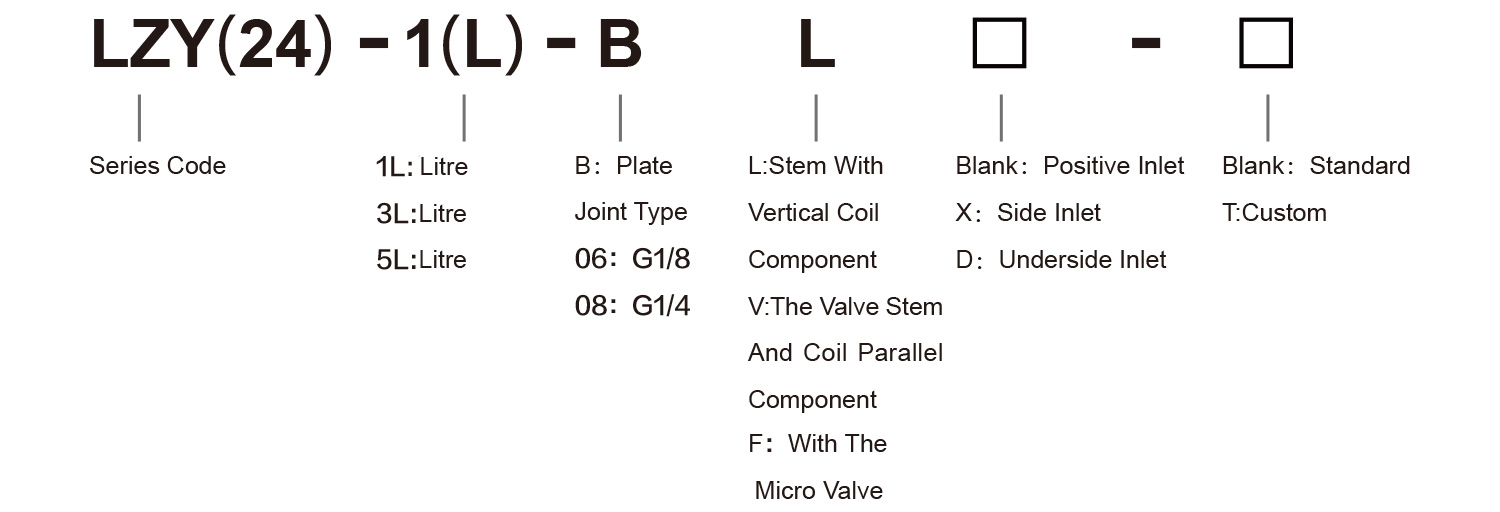Select F: With The Micro Valve text
1500x512 pixels.
point(818,467)
